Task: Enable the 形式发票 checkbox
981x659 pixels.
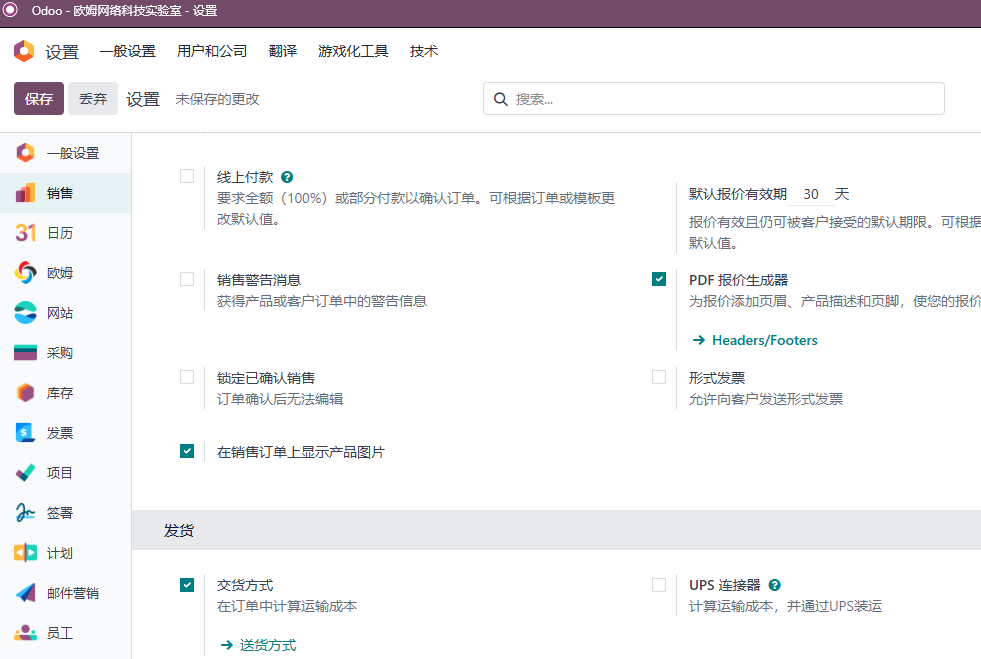Action: click(659, 377)
